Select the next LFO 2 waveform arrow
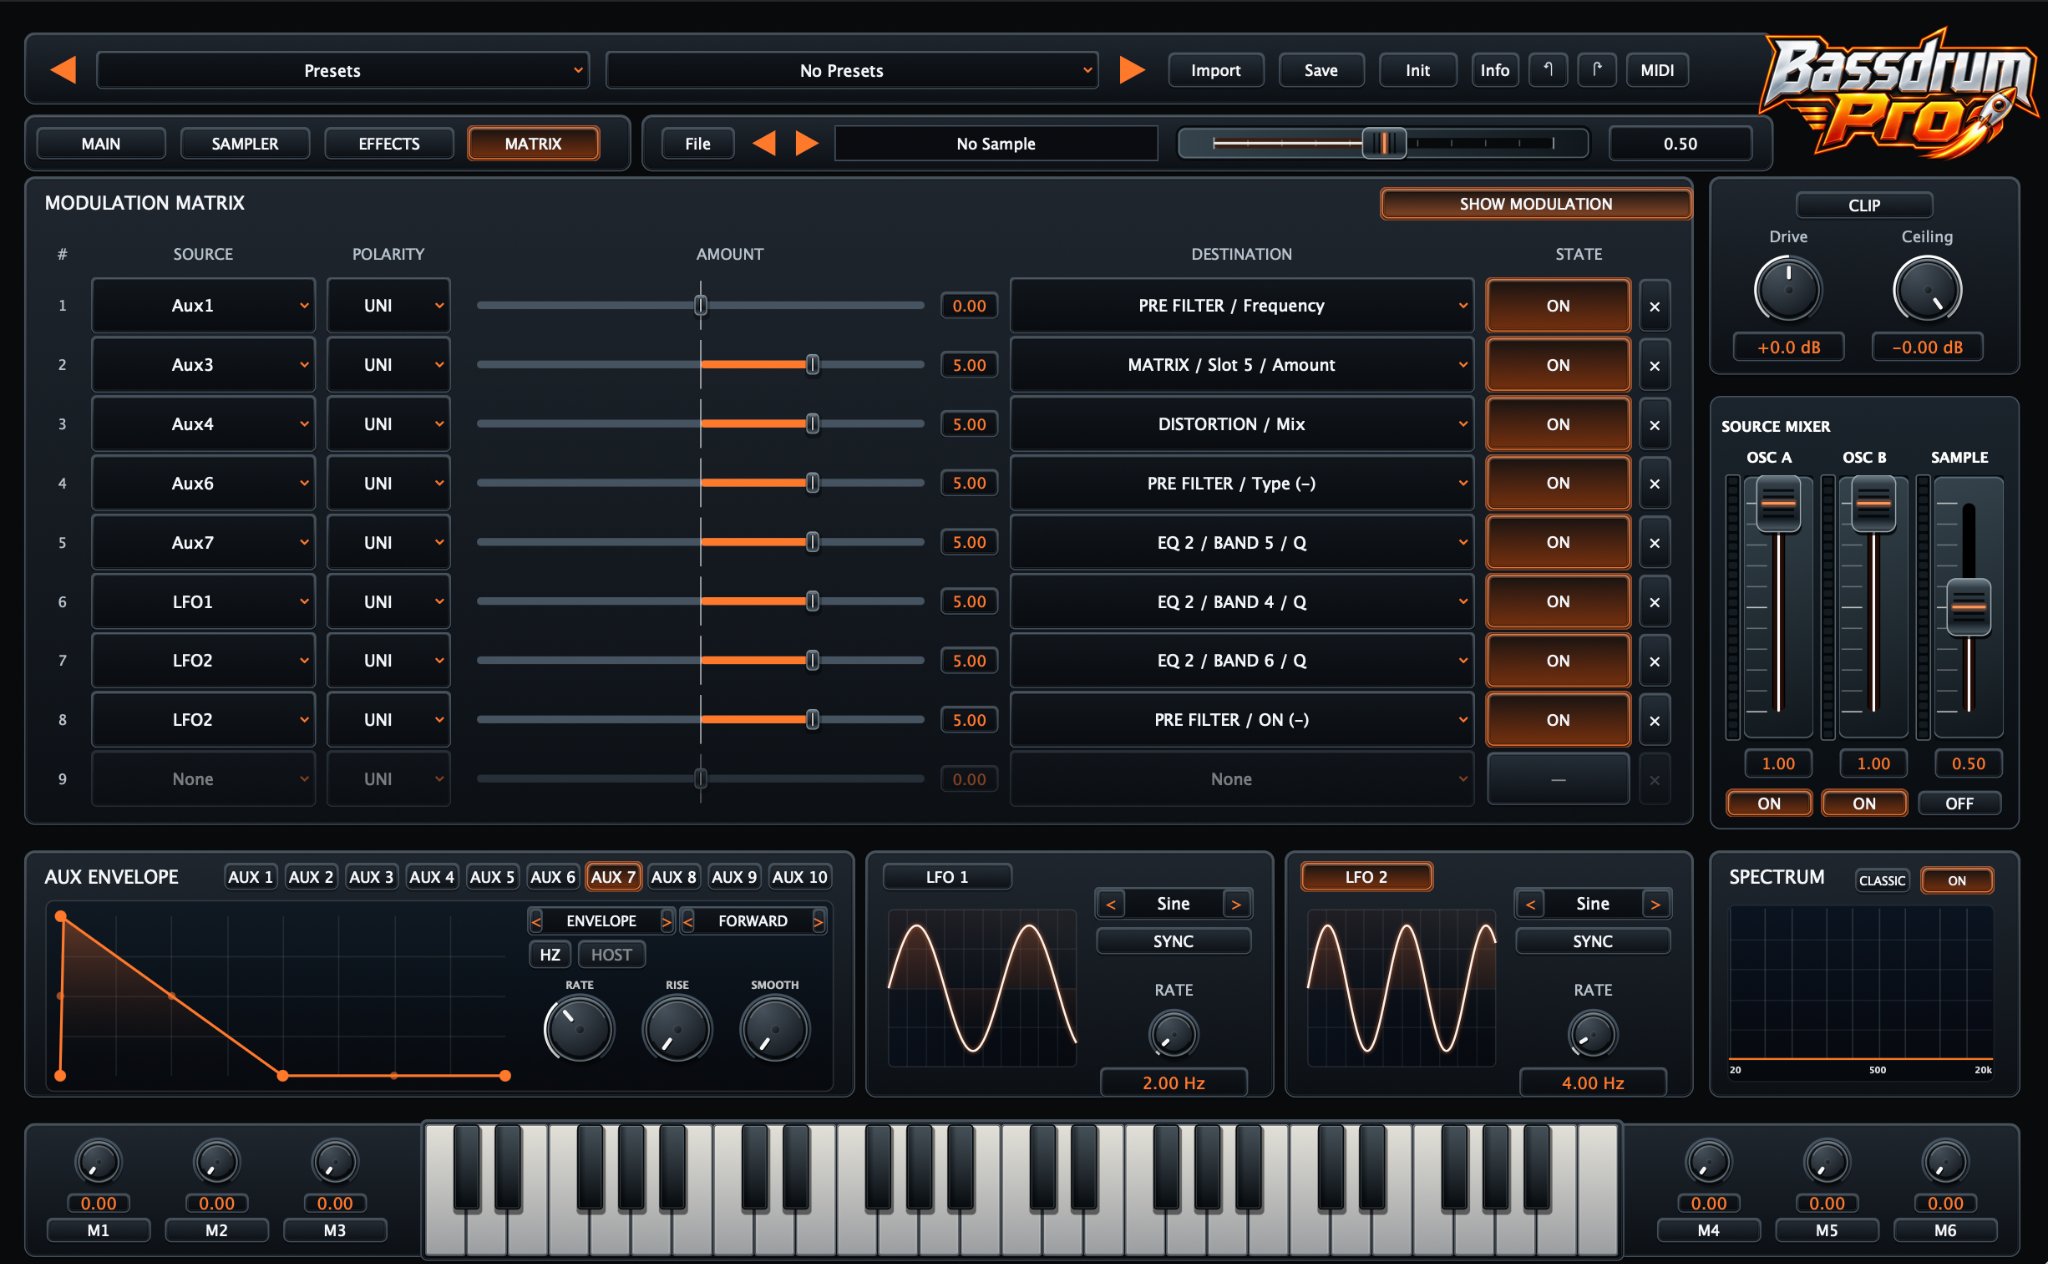Screen dimensions: 2048x1264 pos(1655,904)
